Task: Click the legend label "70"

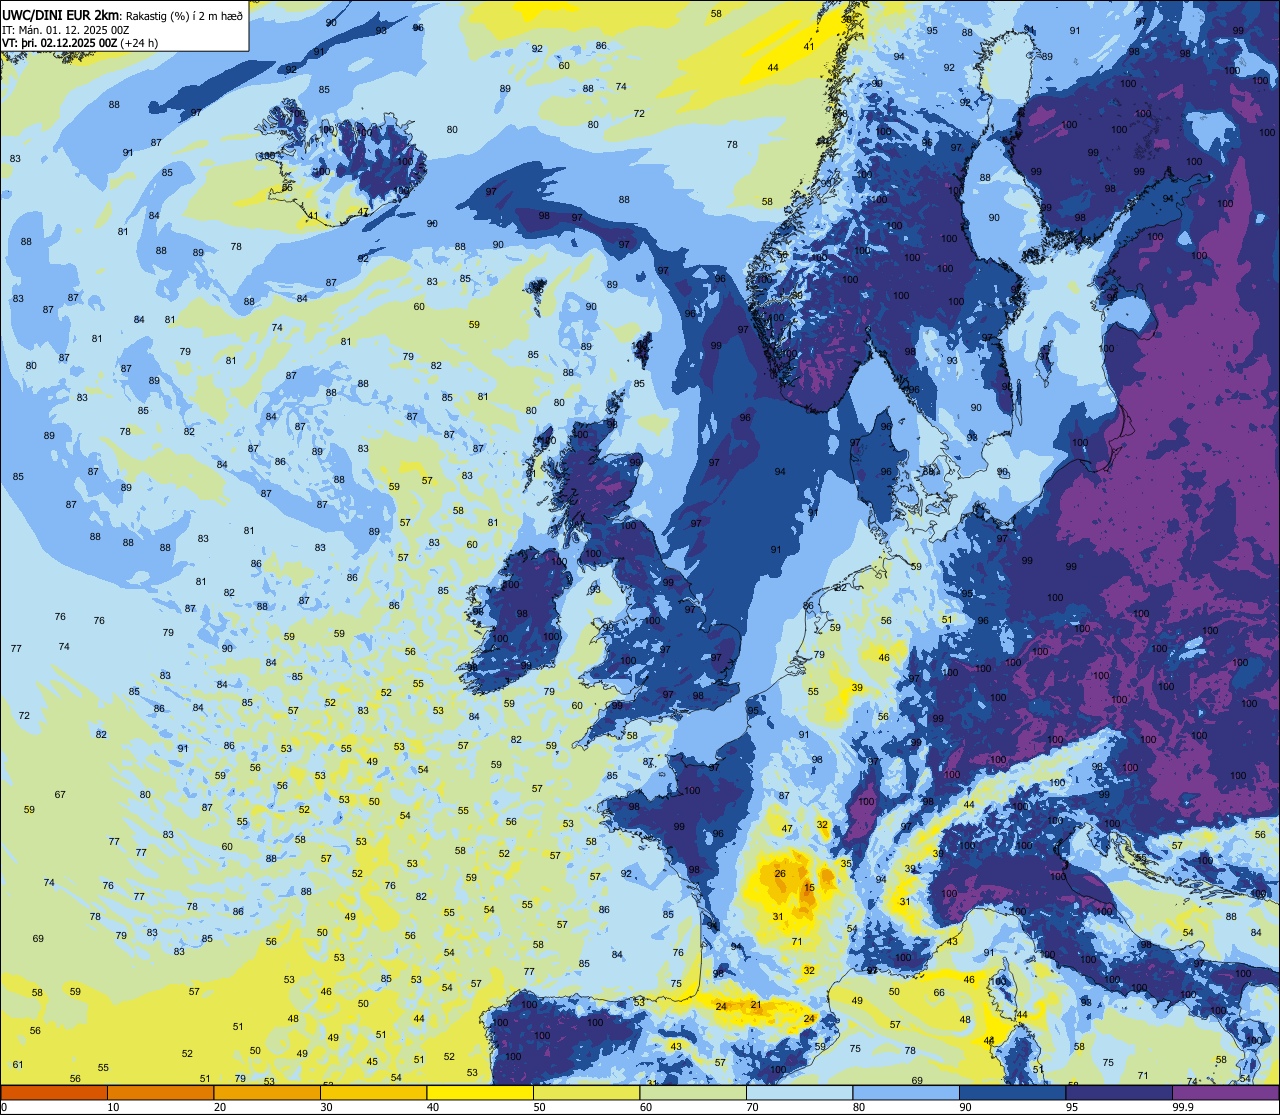Action: pos(752,1107)
